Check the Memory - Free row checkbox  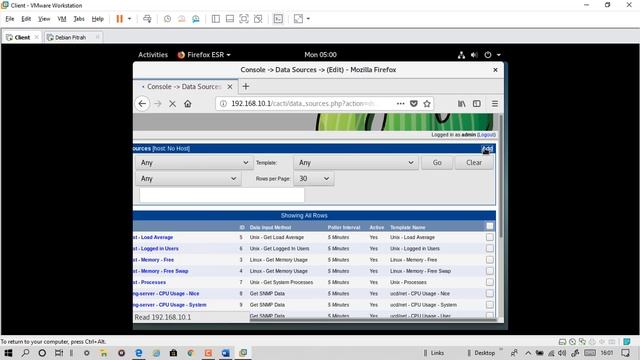[490, 260]
